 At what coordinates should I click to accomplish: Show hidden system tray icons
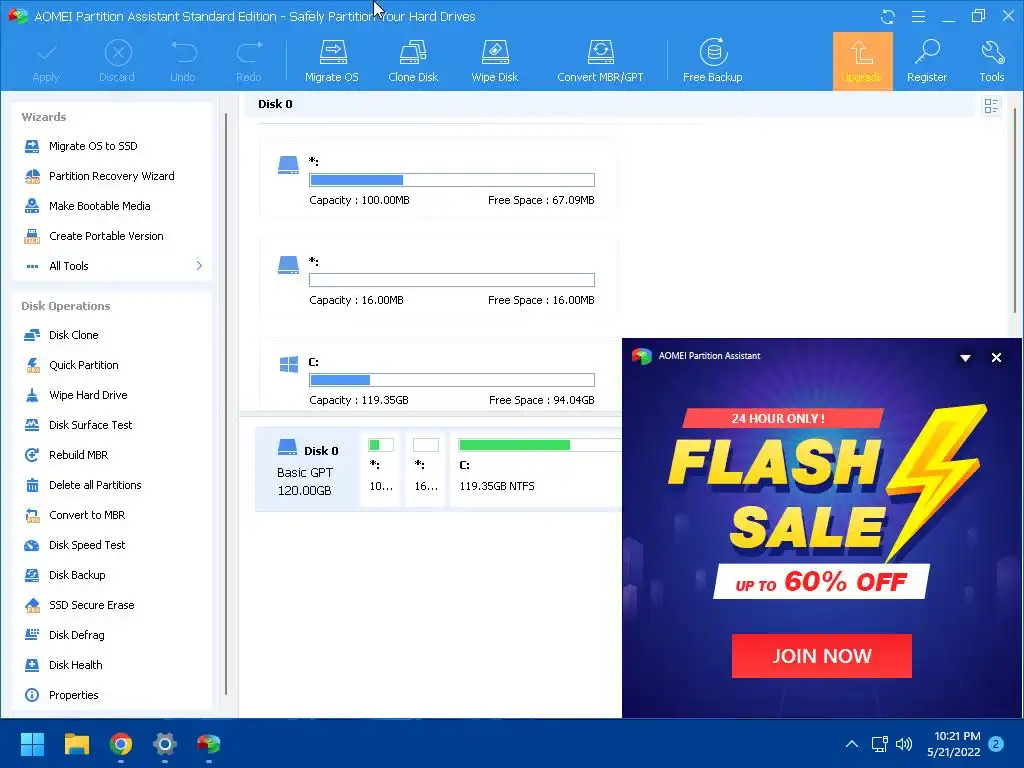tap(852, 744)
